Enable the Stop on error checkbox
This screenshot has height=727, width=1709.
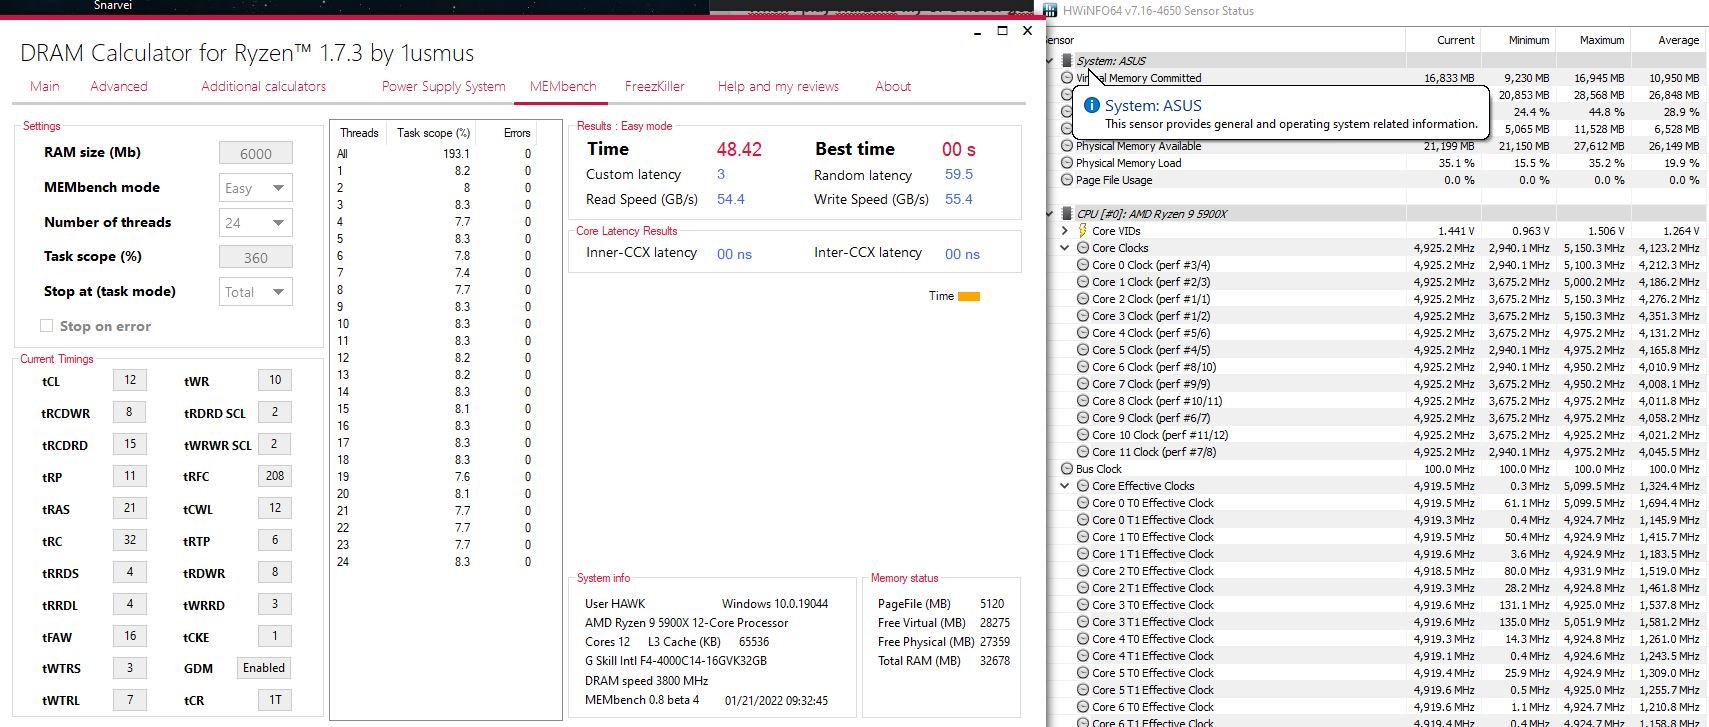click(46, 326)
